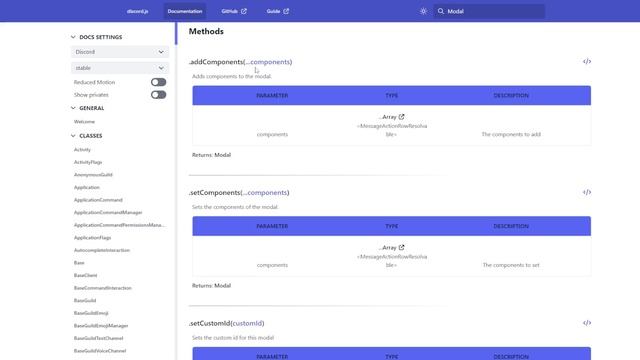640x360 pixels.
Task: Open the BaseGuildTextChannel class
Action: (98, 338)
